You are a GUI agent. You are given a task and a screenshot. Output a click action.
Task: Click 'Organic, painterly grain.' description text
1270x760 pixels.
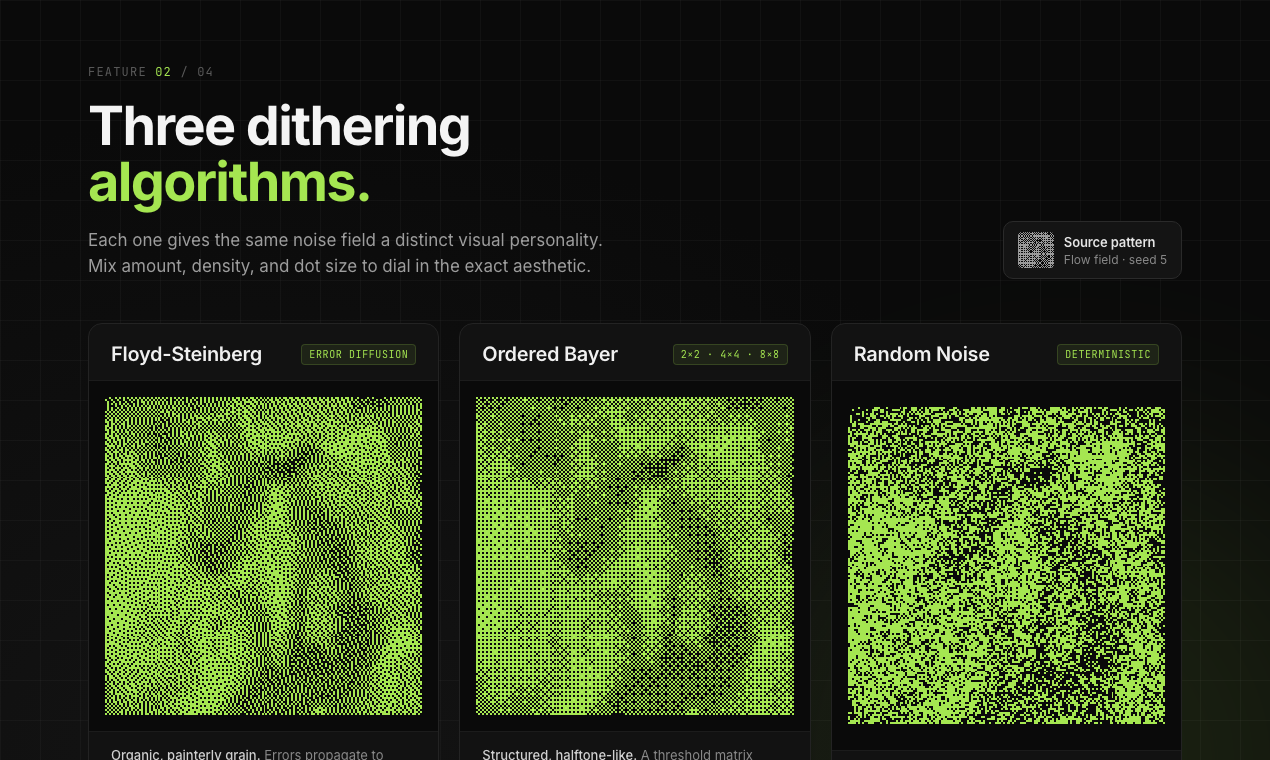click(185, 755)
